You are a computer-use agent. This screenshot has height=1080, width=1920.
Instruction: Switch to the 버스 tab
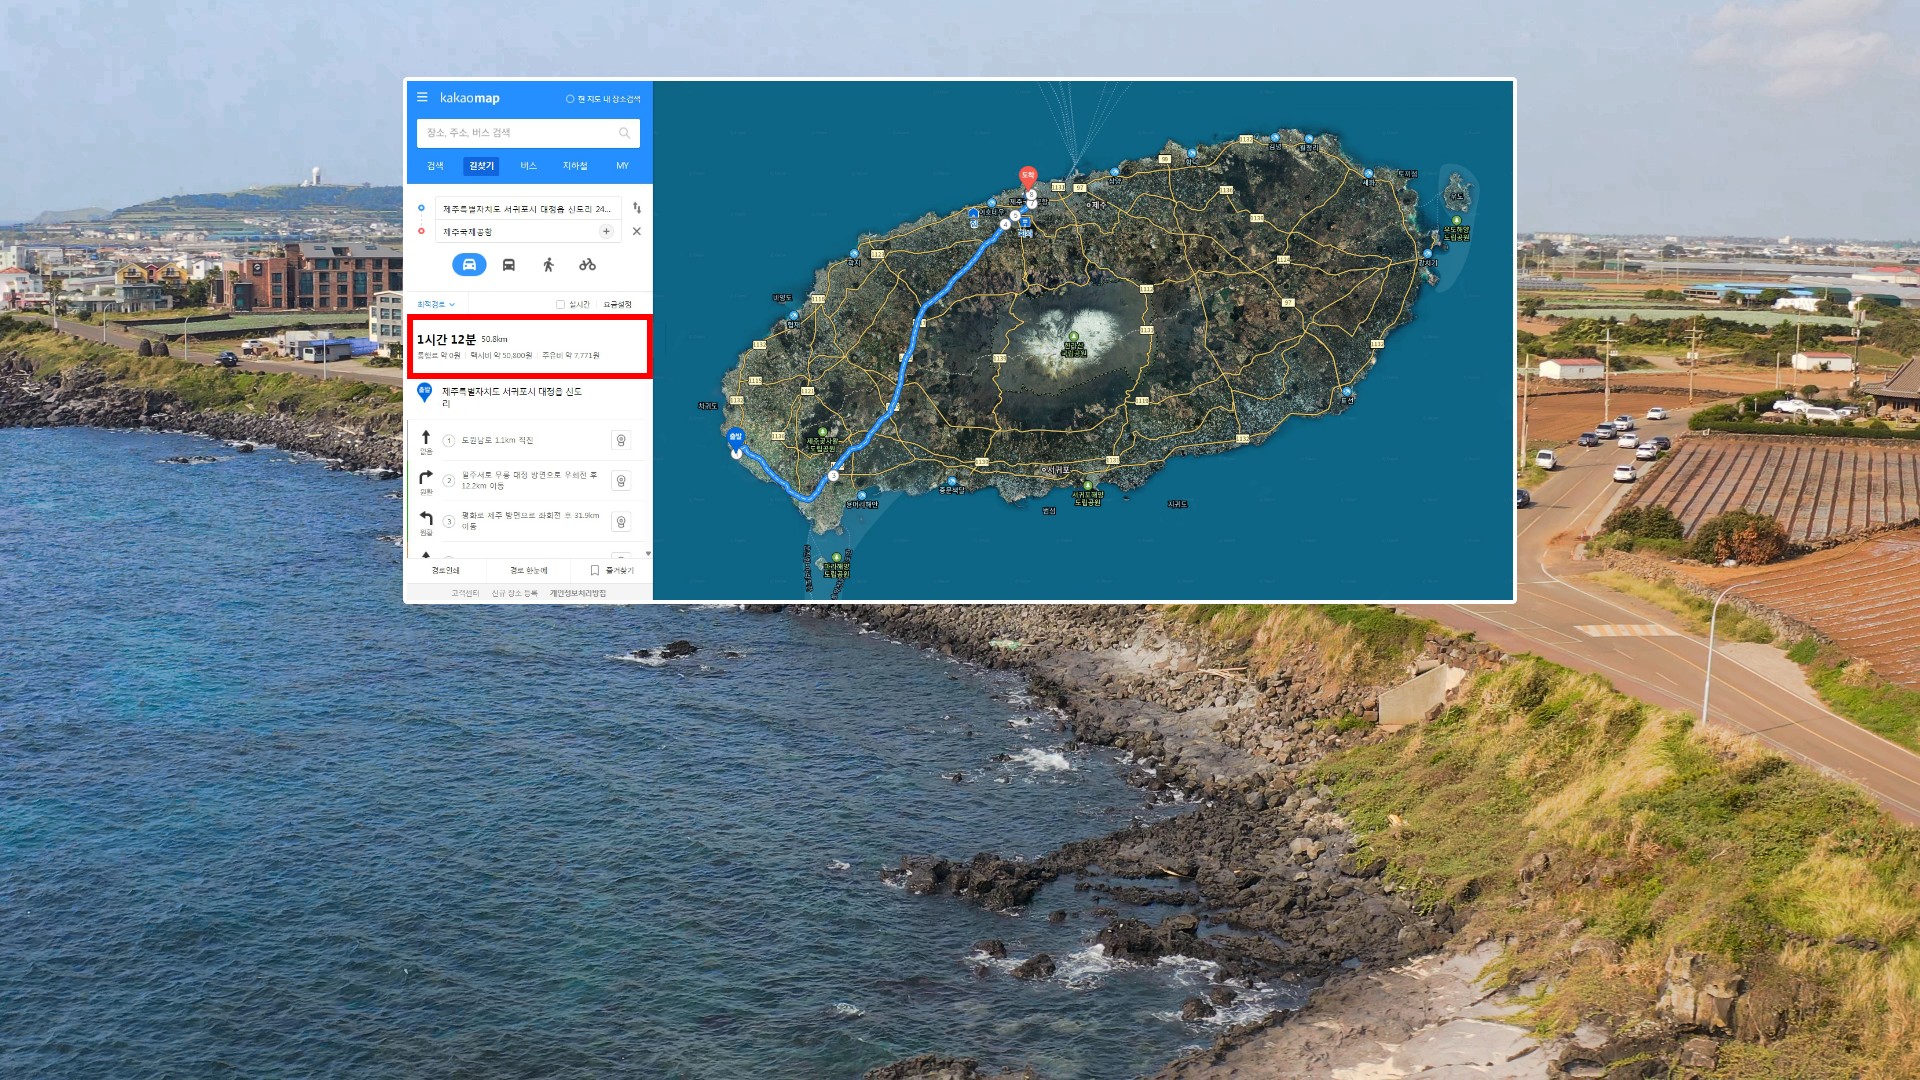tap(528, 166)
